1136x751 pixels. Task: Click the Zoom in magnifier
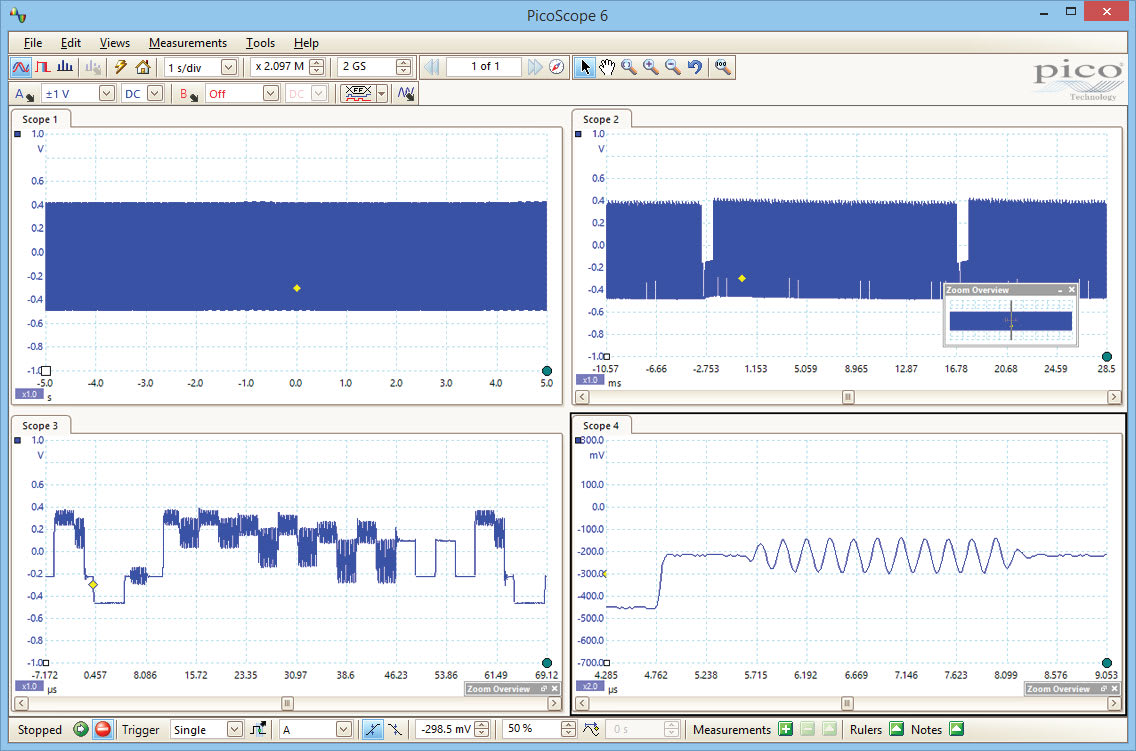[651, 67]
